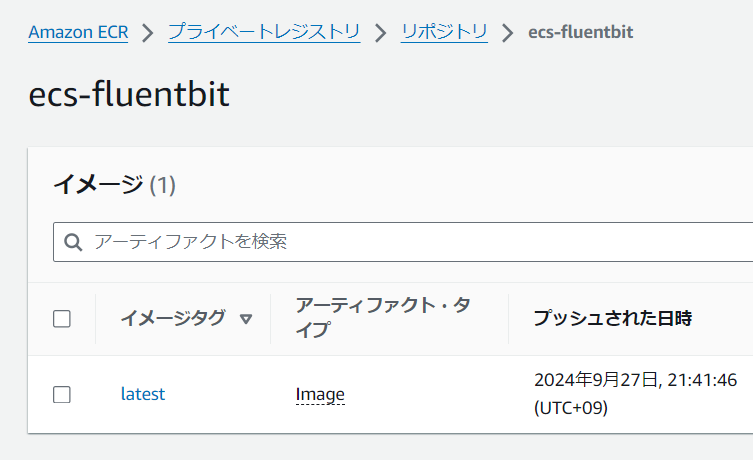Viewport: 753px width, 460px height.
Task: Navigate to リポジトリ breadcrumb link
Action: [444, 32]
